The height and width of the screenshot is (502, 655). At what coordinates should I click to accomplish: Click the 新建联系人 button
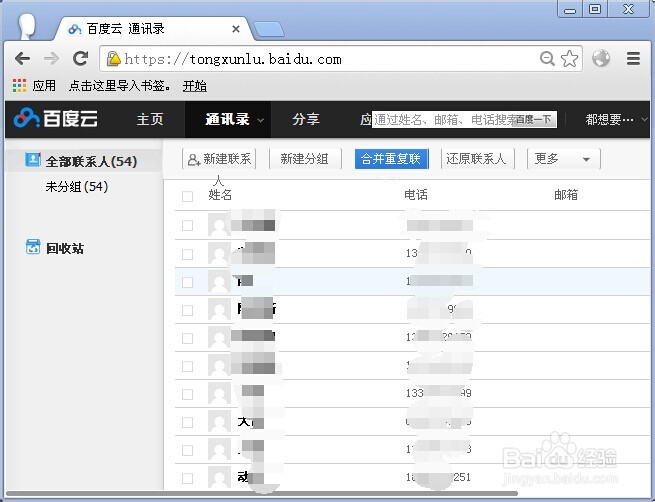point(219,159)
